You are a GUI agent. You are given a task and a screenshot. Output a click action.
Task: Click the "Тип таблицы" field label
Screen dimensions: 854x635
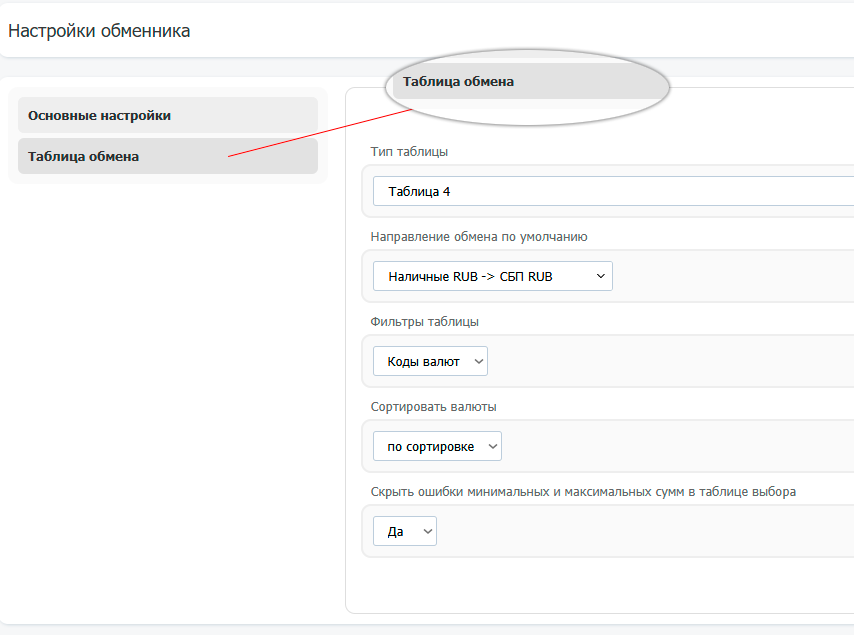tap(409, 152)
